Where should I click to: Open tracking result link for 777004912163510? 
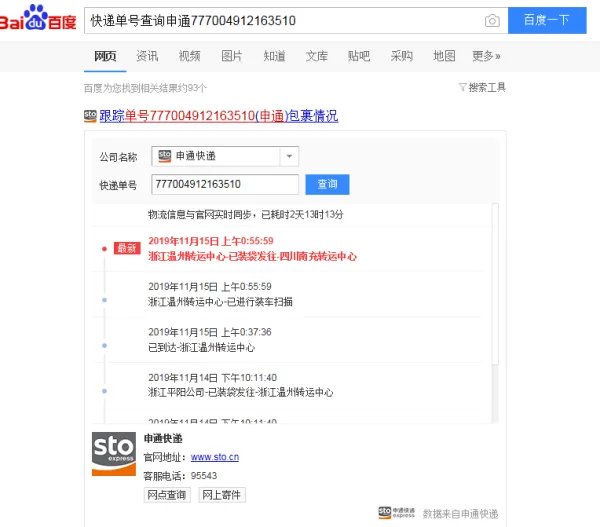pyautogui.click(x=218, y=116)
